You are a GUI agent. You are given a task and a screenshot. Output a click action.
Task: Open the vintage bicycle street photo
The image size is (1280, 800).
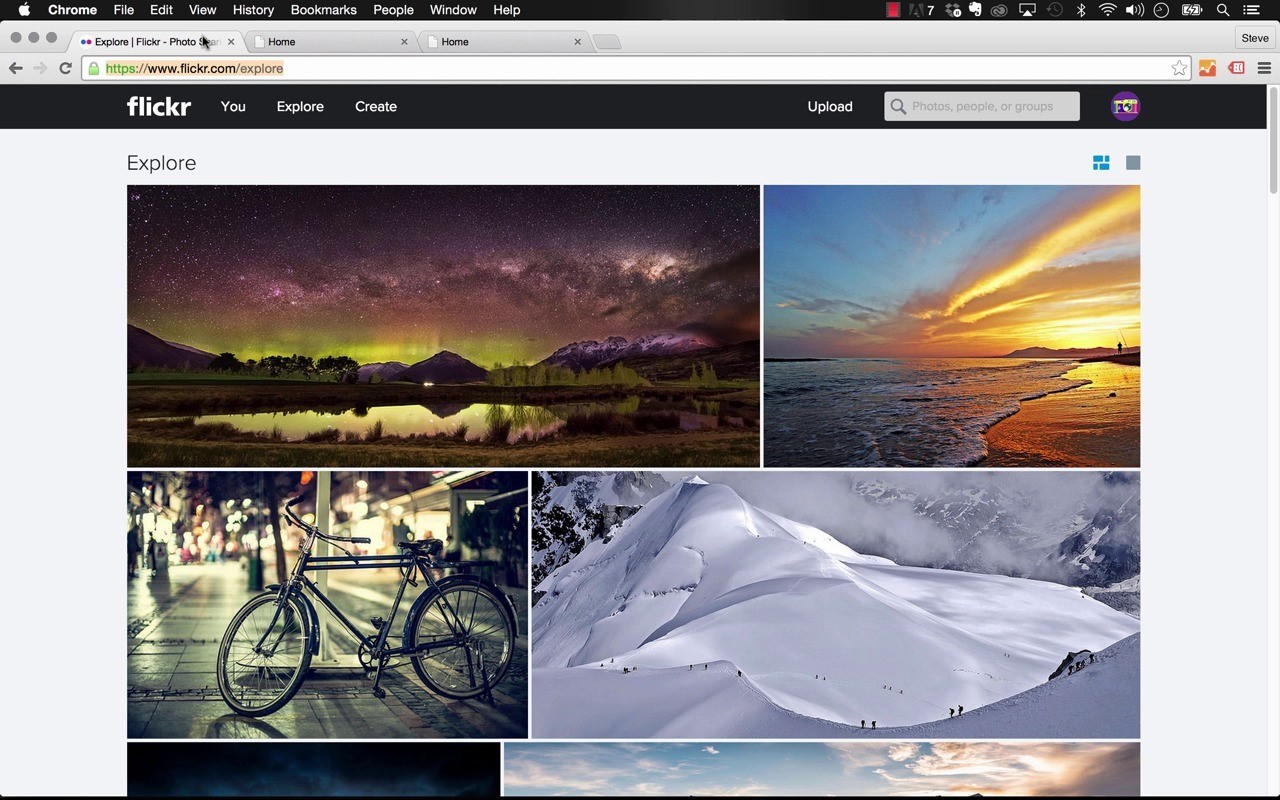coord(327,605)
